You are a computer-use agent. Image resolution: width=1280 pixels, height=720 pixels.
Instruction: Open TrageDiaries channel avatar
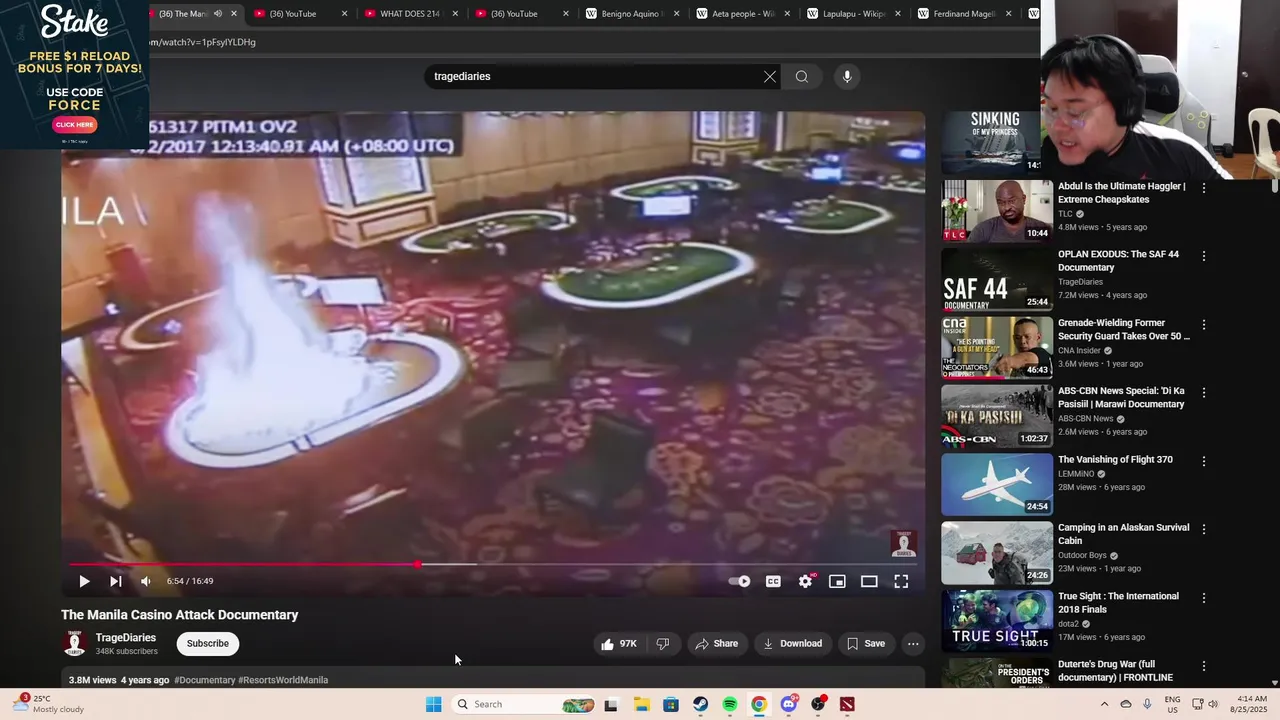75,643
